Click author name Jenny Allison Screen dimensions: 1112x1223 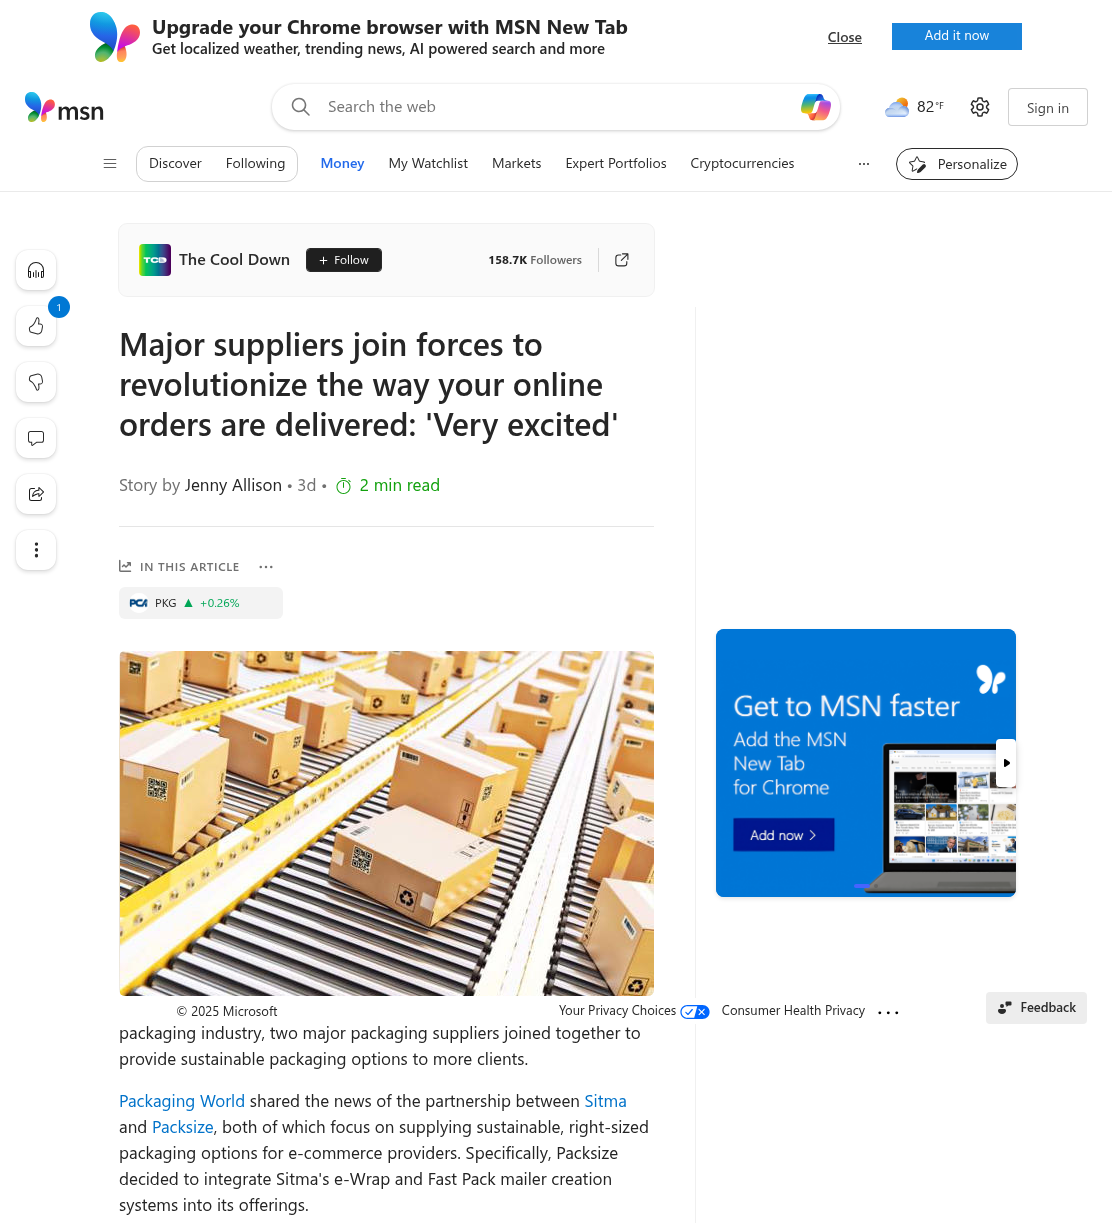[233, 485]
